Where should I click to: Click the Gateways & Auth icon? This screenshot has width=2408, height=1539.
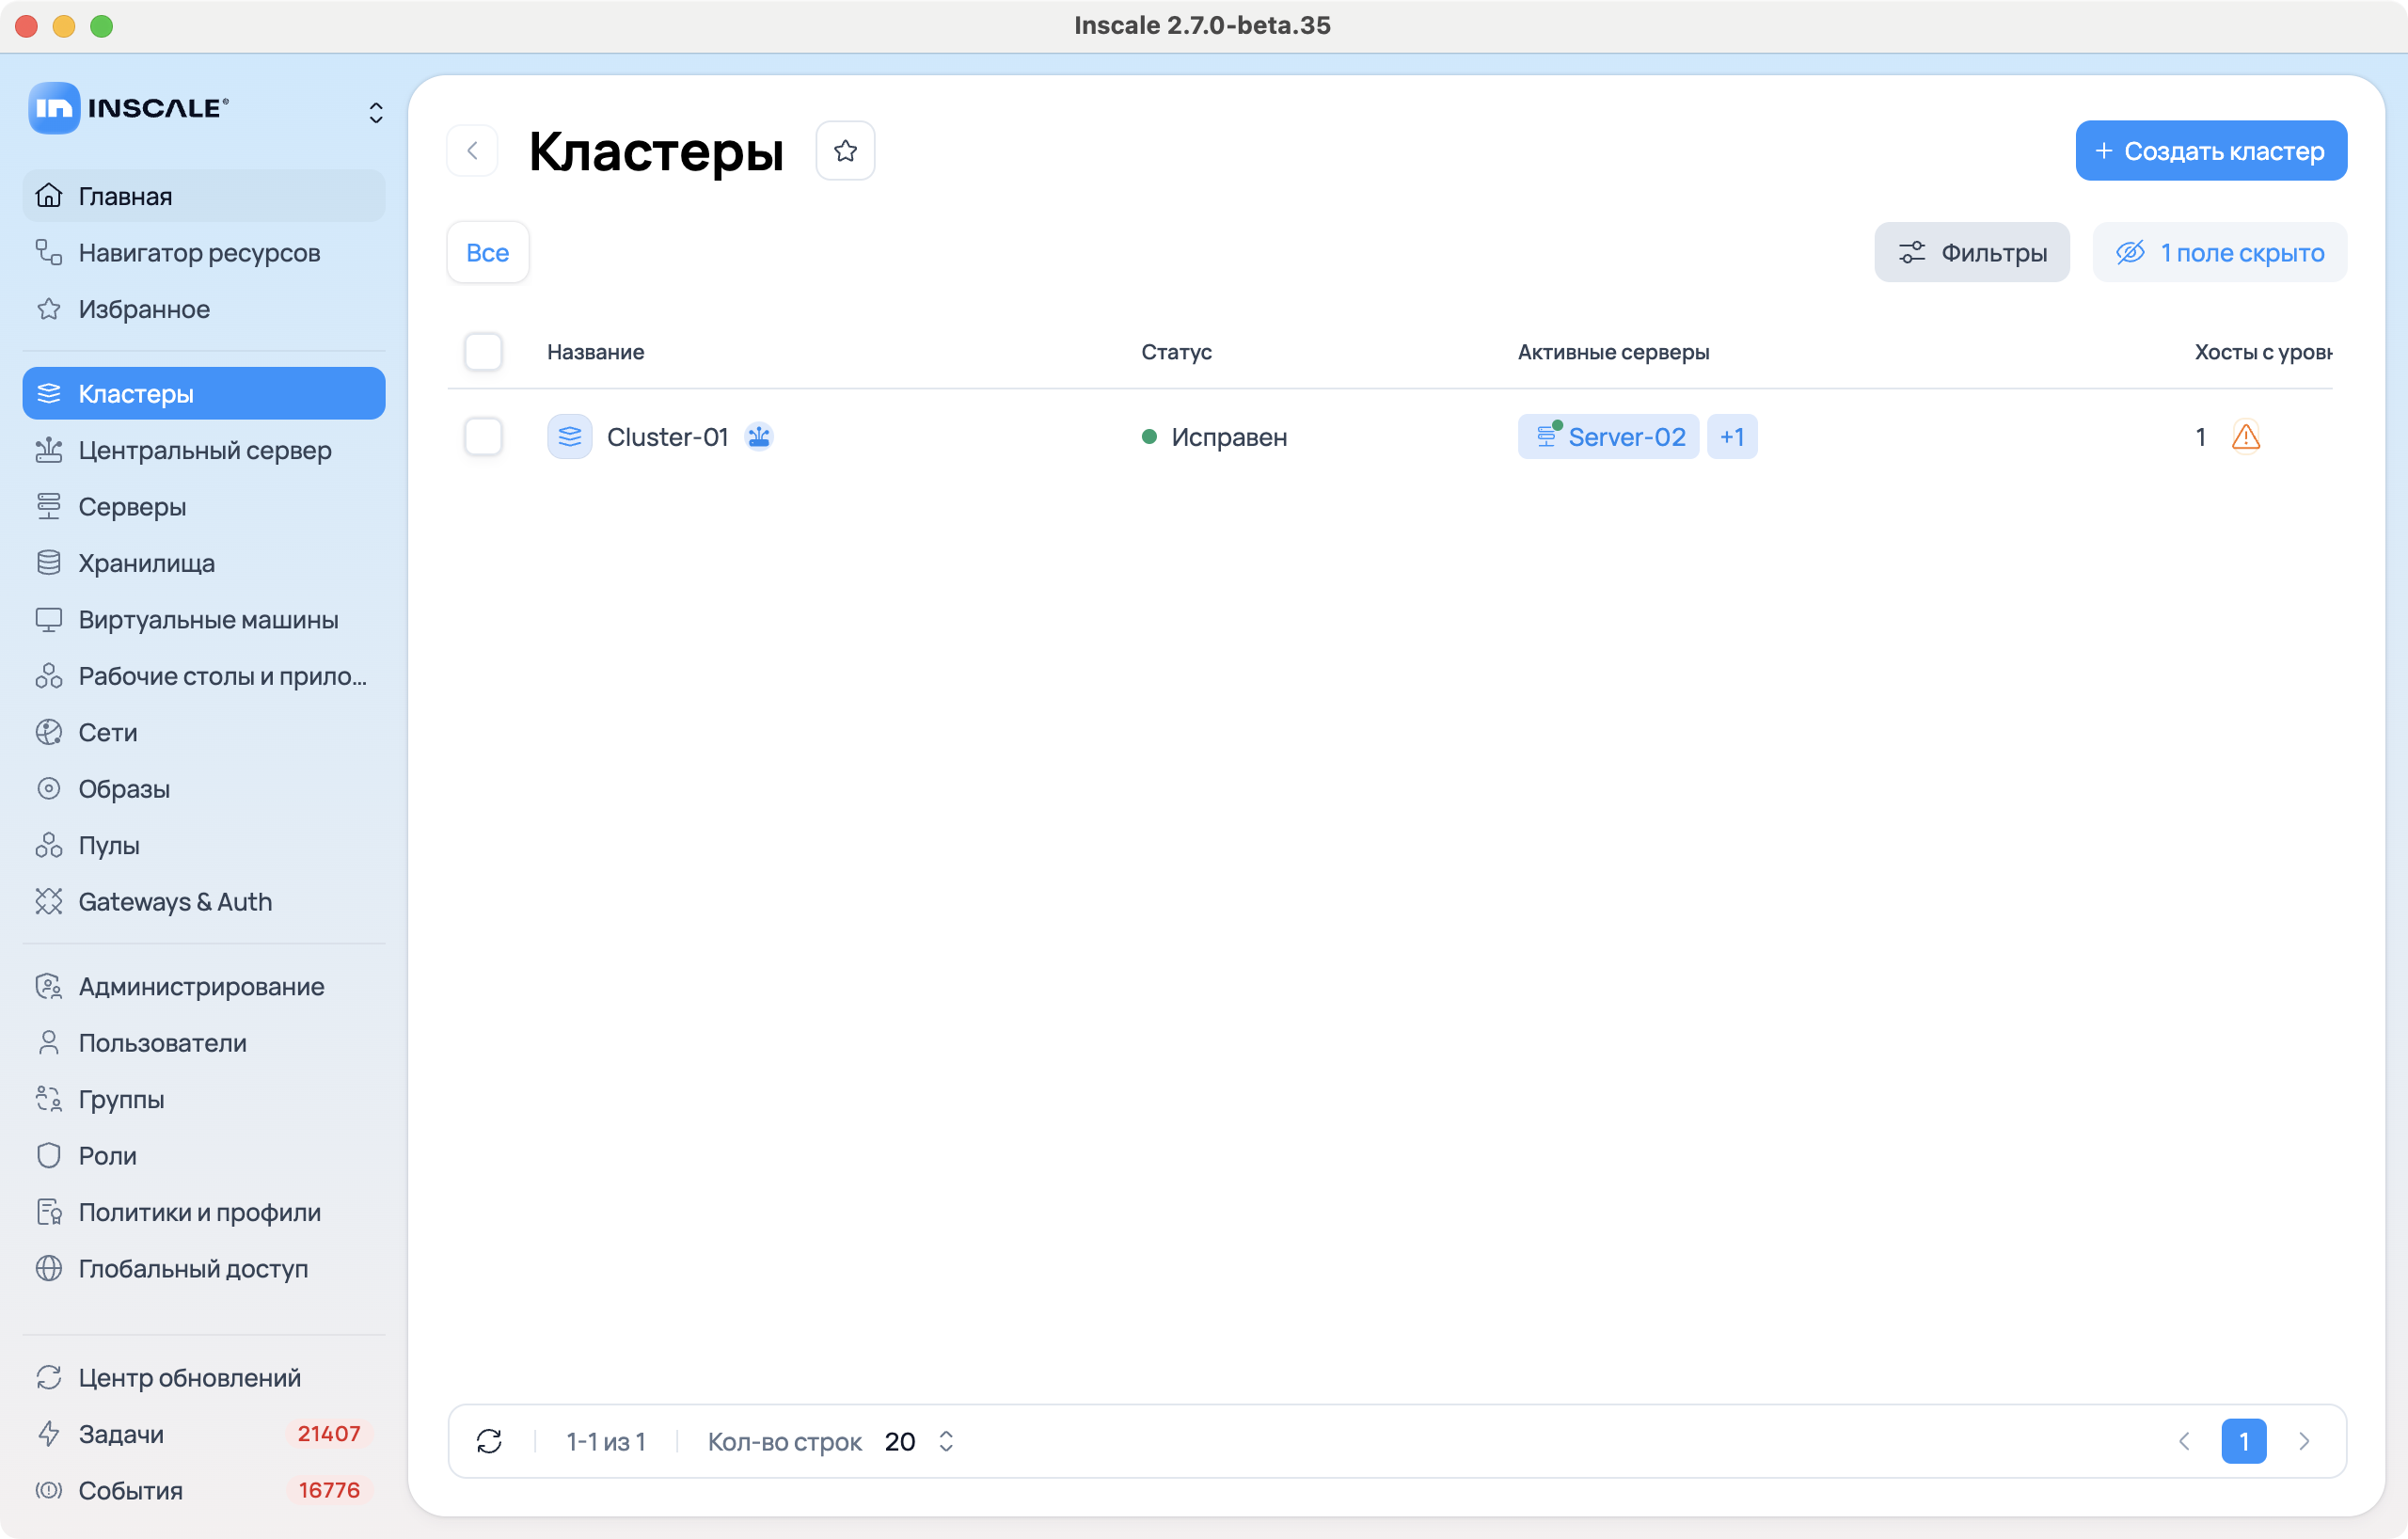tap(48, 902)
